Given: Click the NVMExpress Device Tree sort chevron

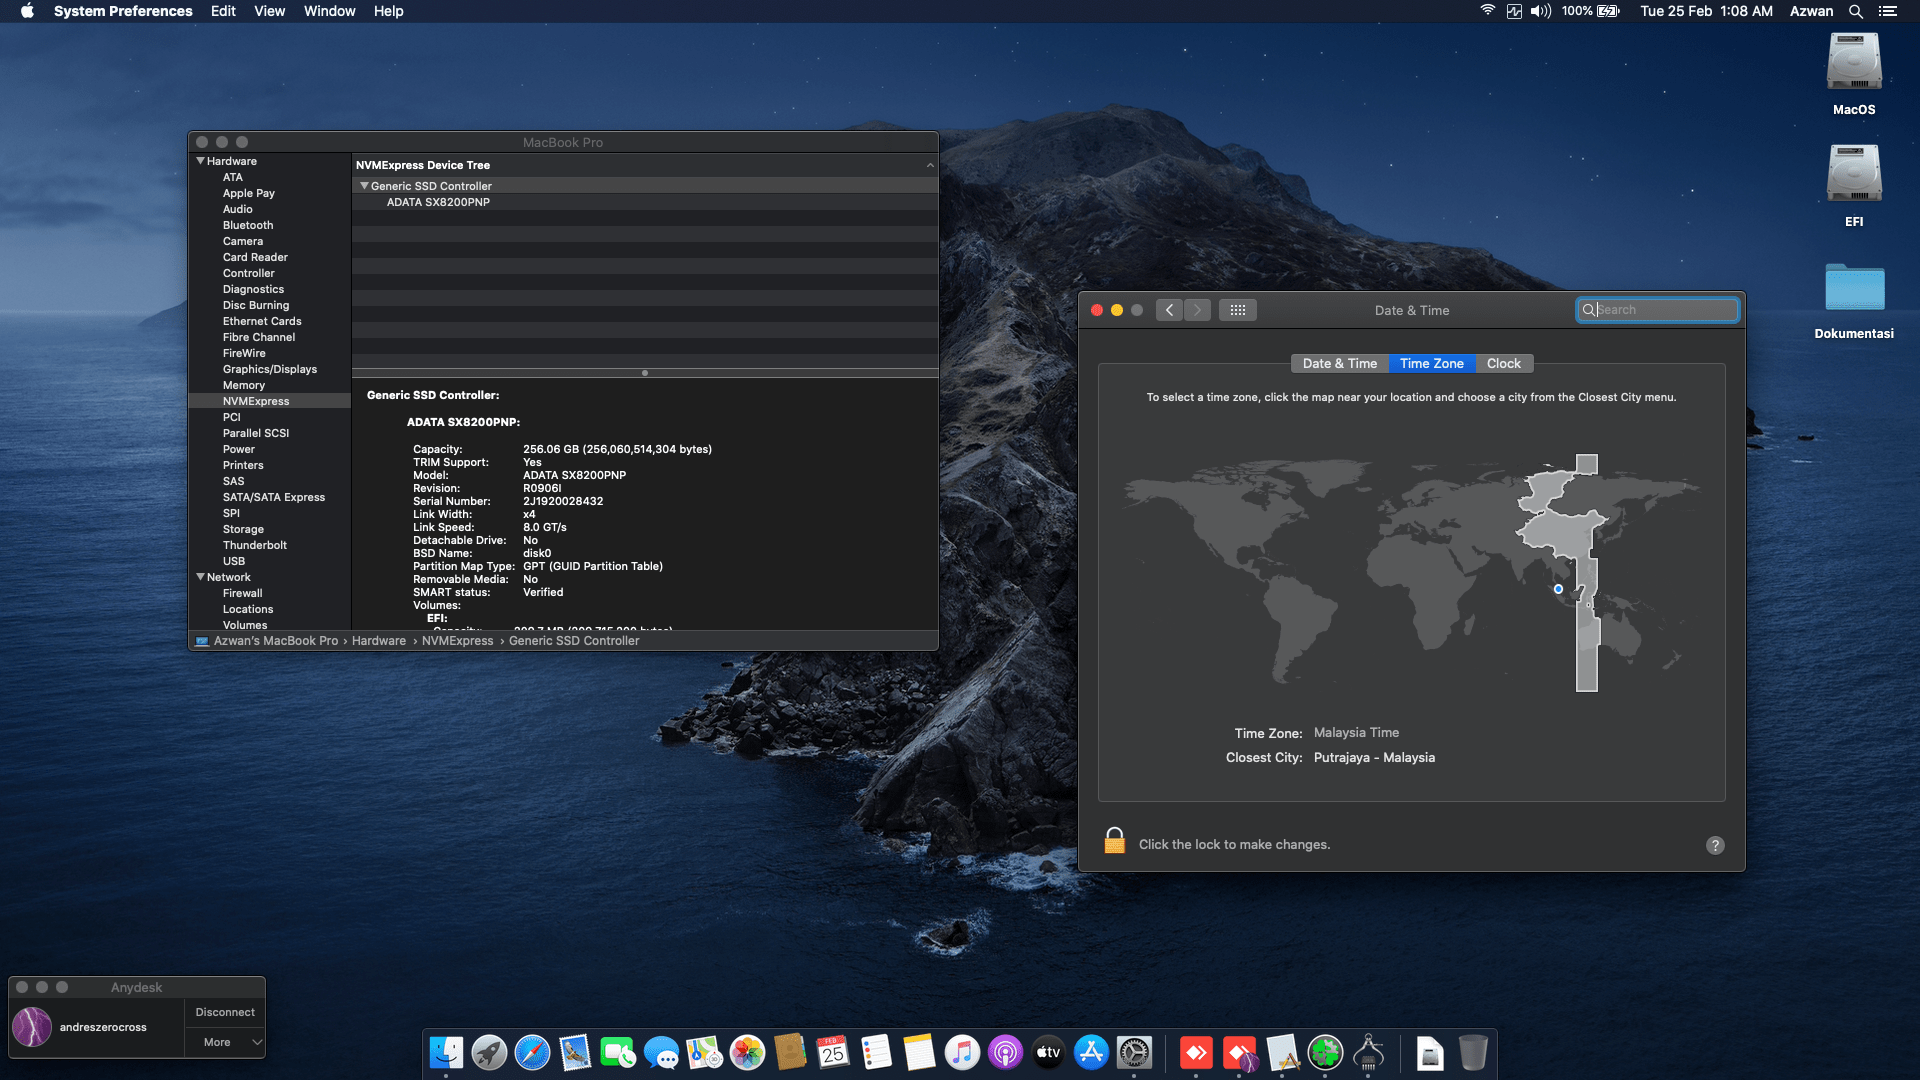Looking at the screenshot, I should (x=930, y=165).
